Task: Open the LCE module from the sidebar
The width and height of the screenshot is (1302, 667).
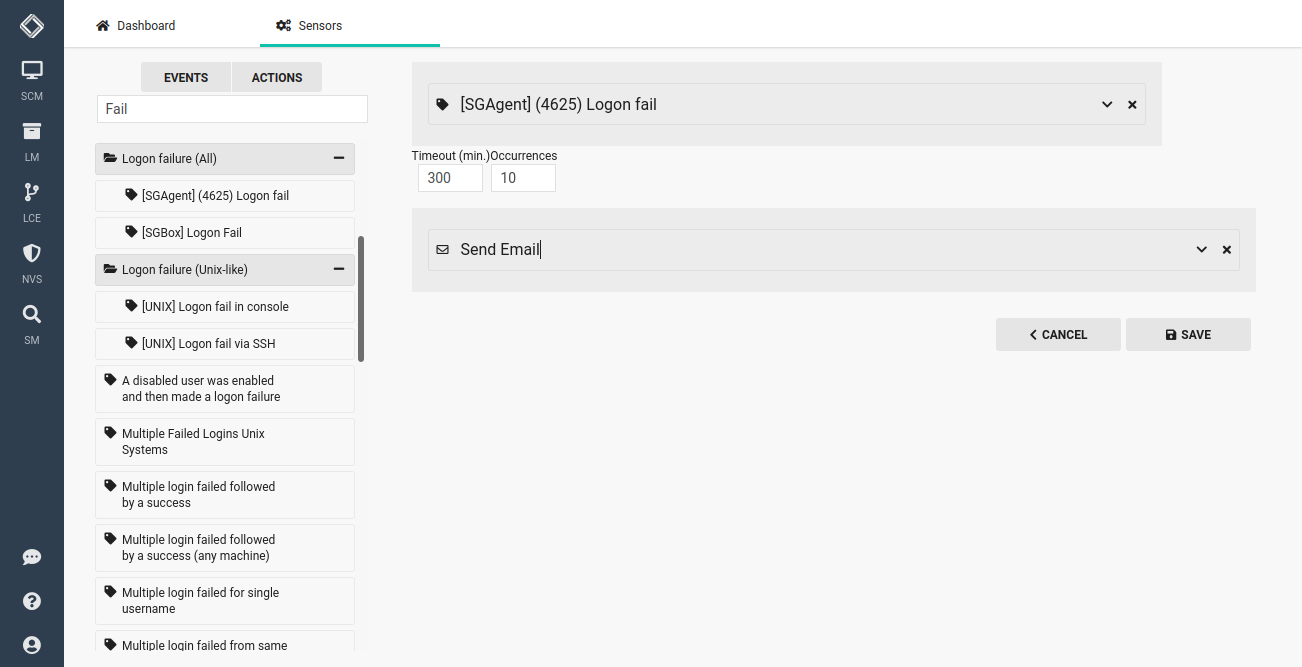Action: click(31, 197)
